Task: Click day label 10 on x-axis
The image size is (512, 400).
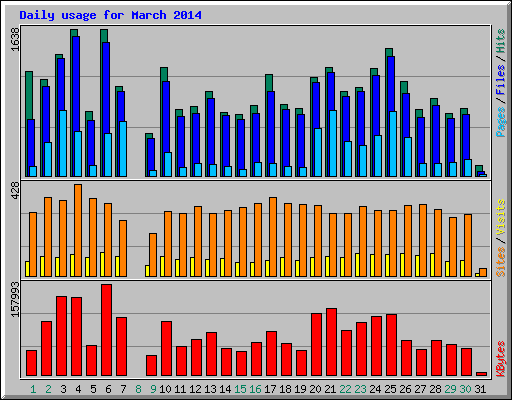Action: pos(165,389)
